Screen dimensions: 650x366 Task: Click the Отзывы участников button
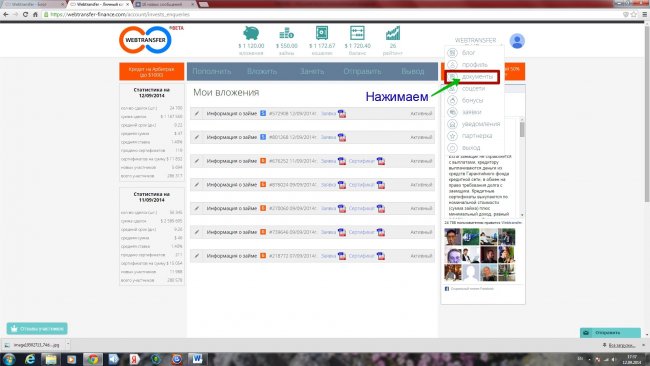click(37, 329)
